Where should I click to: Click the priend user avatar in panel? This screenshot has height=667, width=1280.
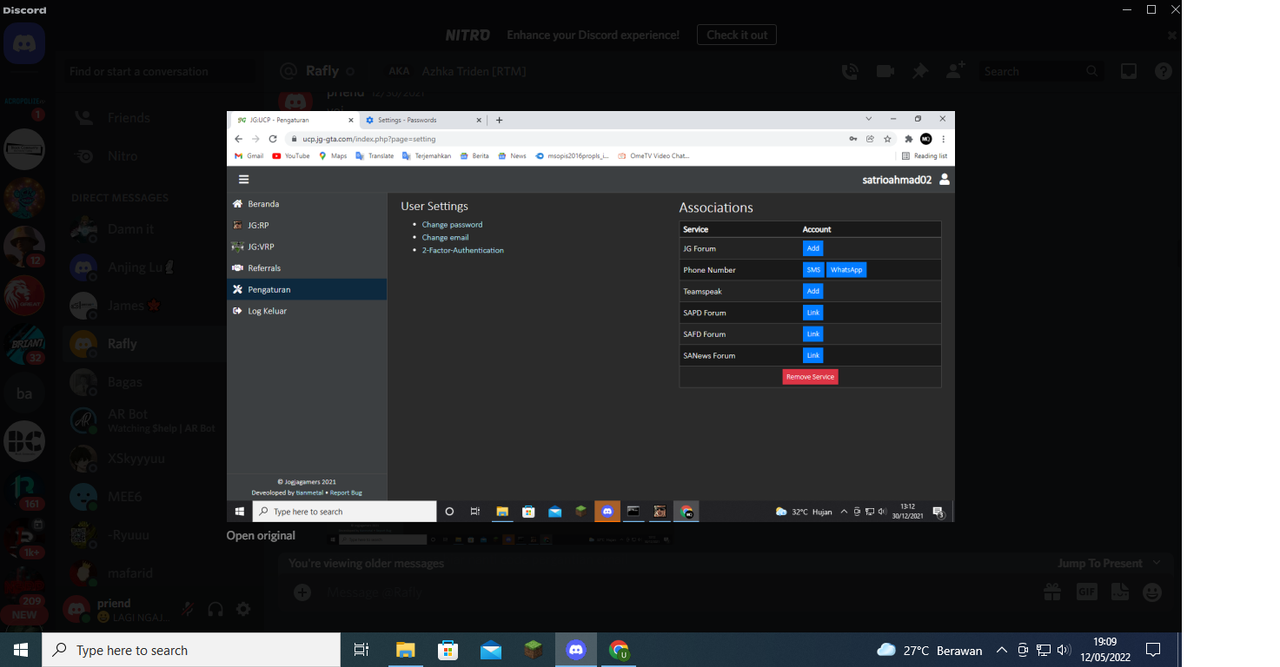click(x=77, y=608)
